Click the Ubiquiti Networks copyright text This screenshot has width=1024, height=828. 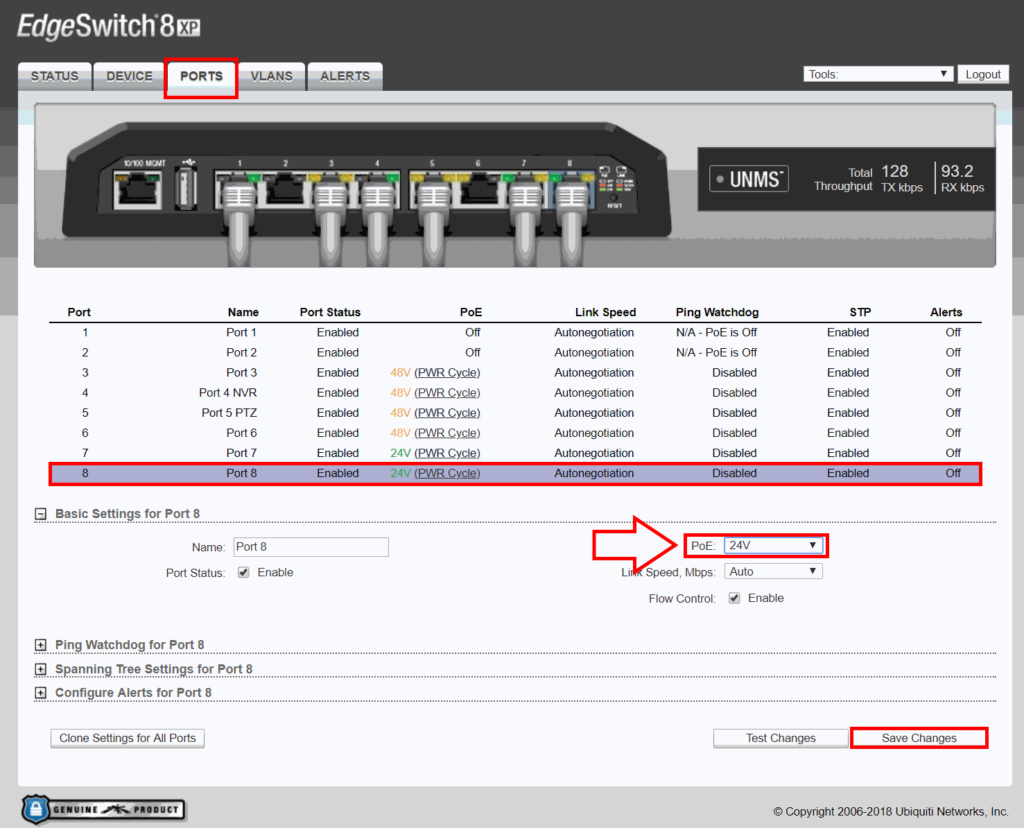(x=891, y=812)
